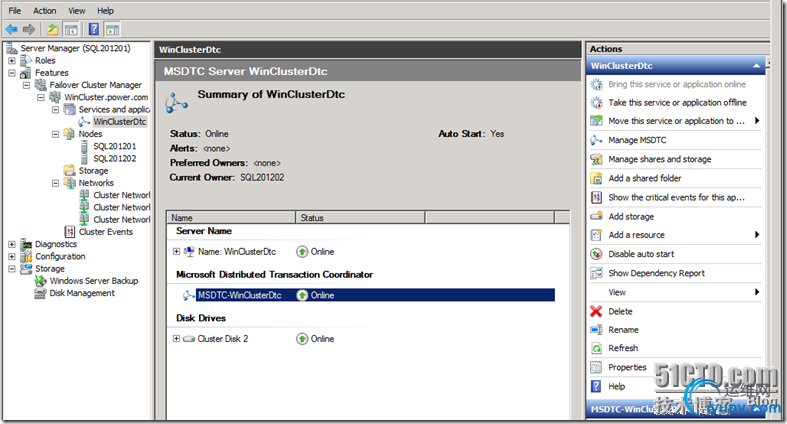This screenshot has height=424, width=787.
Task: Click the Windows Server Backup icon
Action: pyautogui.click(x=40, y=281)
